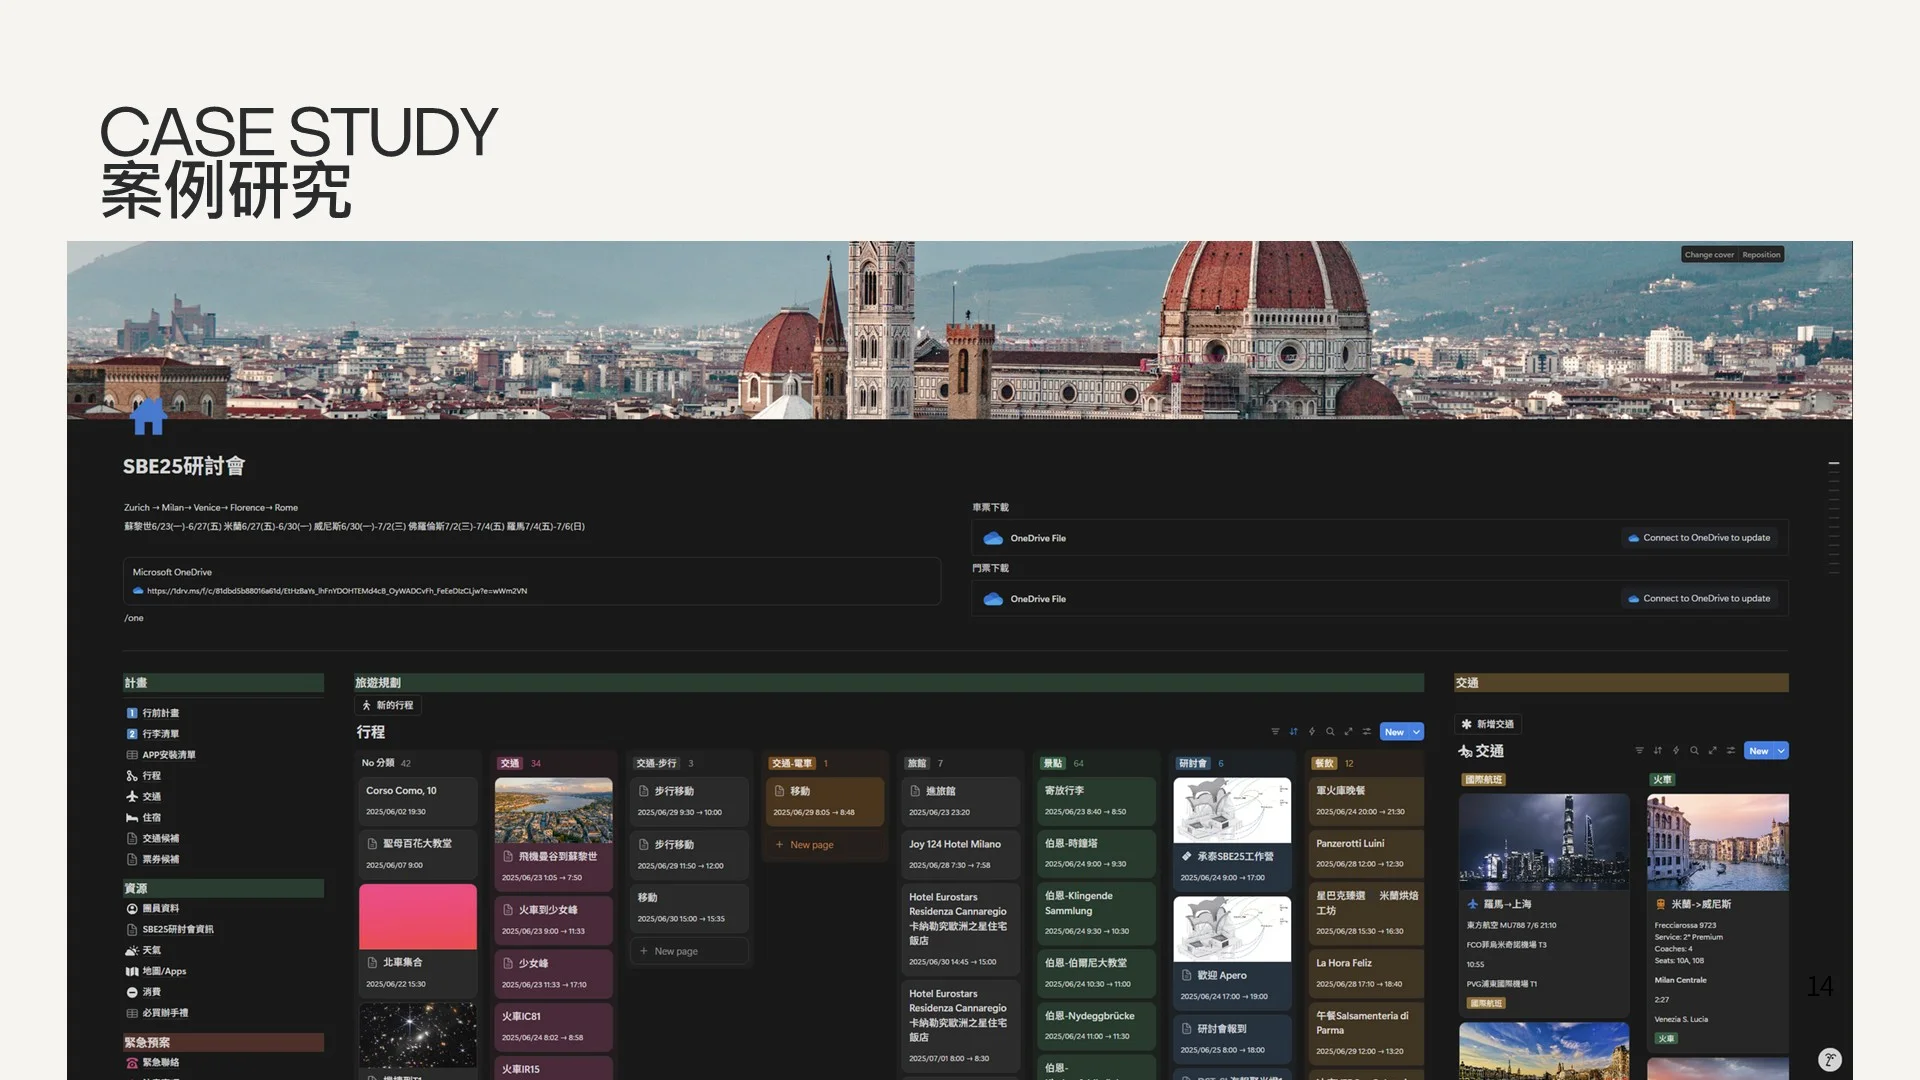Image resolution: width=1920 pixels, height=1080 pixels.
Task: Expand 交通 database with full-page arrows icon
Action: [1712, 751]
